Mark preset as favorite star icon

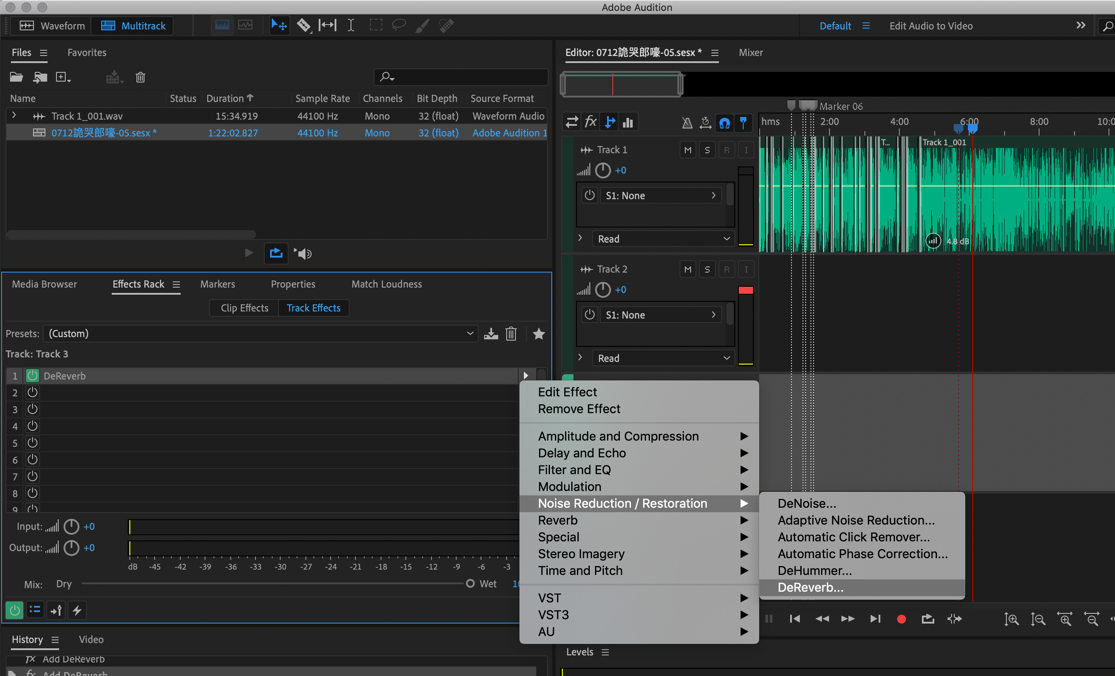[538, 333]
